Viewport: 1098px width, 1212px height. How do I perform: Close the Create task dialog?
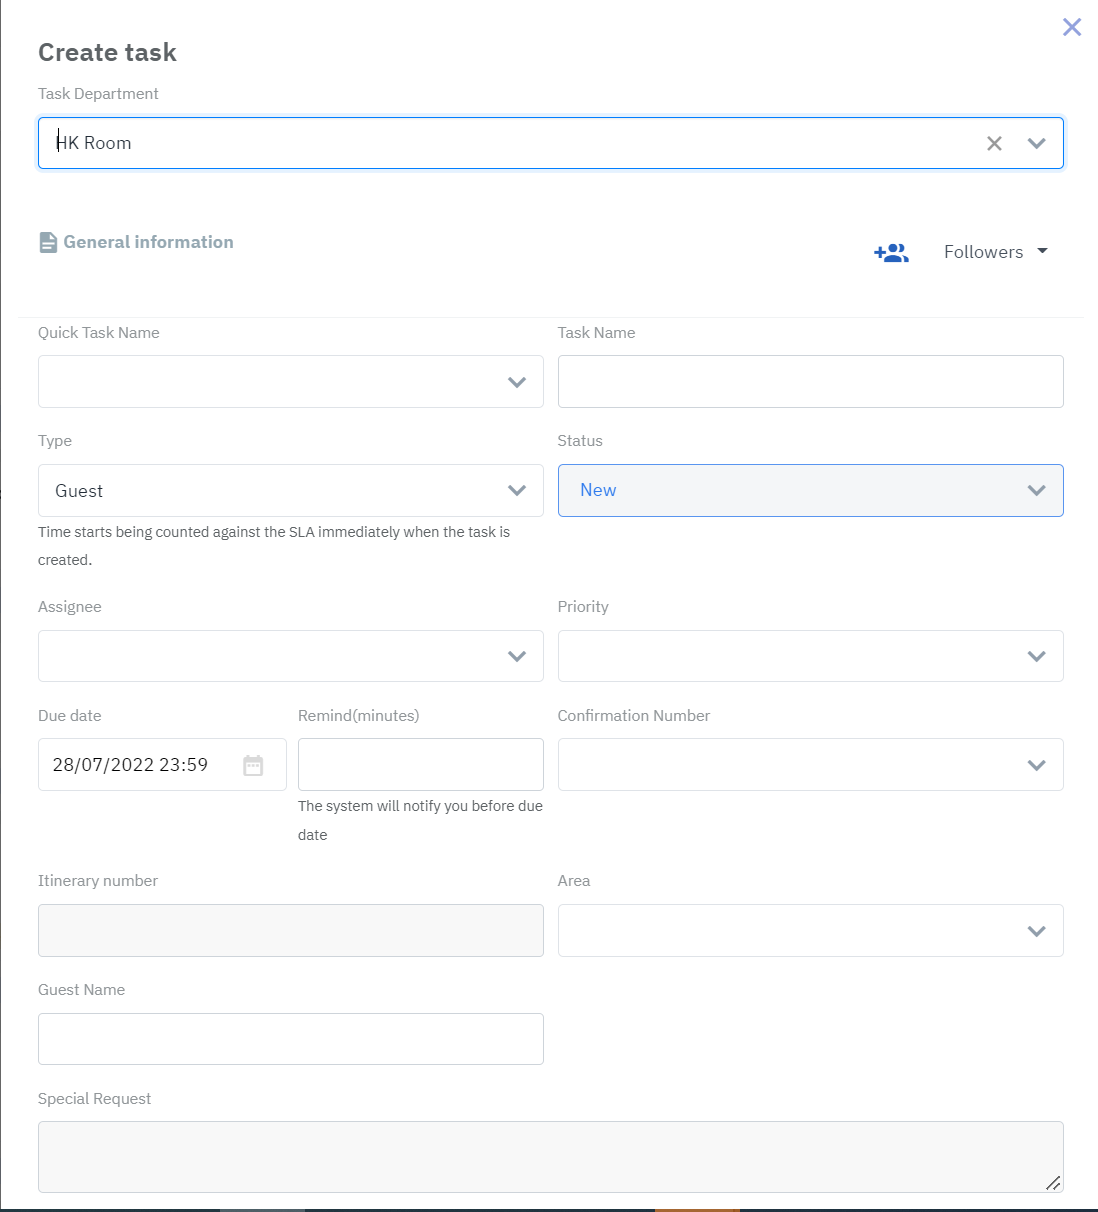1071,27
